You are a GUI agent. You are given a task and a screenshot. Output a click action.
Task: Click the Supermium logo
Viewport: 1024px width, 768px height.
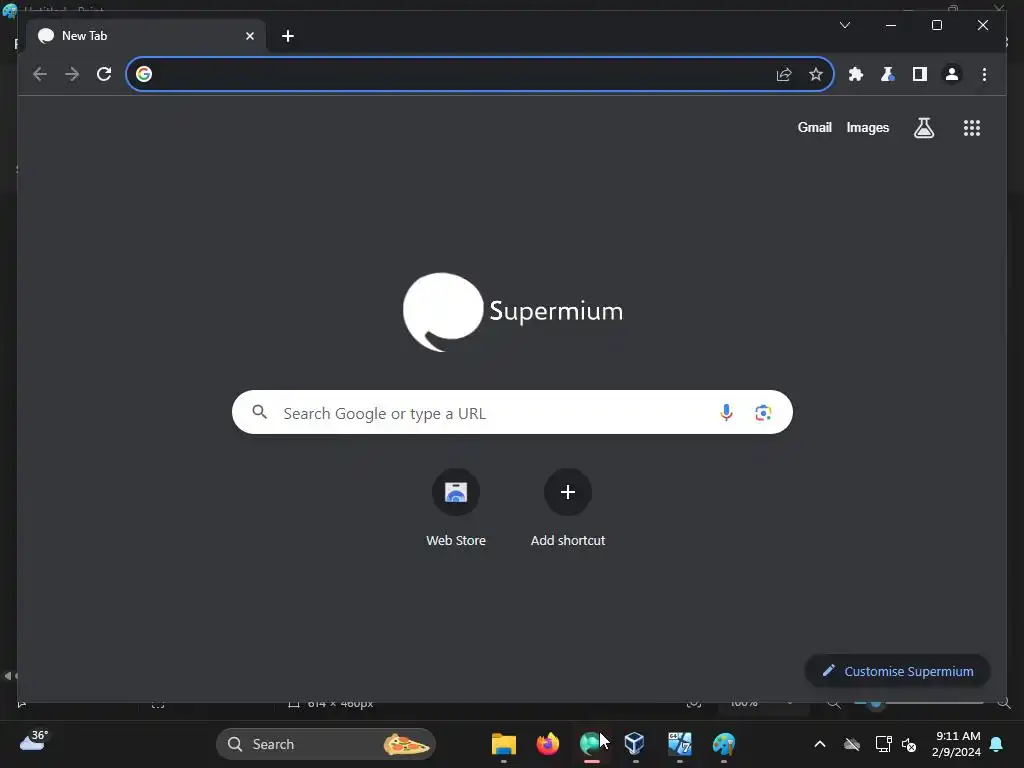tap(513, 312)
